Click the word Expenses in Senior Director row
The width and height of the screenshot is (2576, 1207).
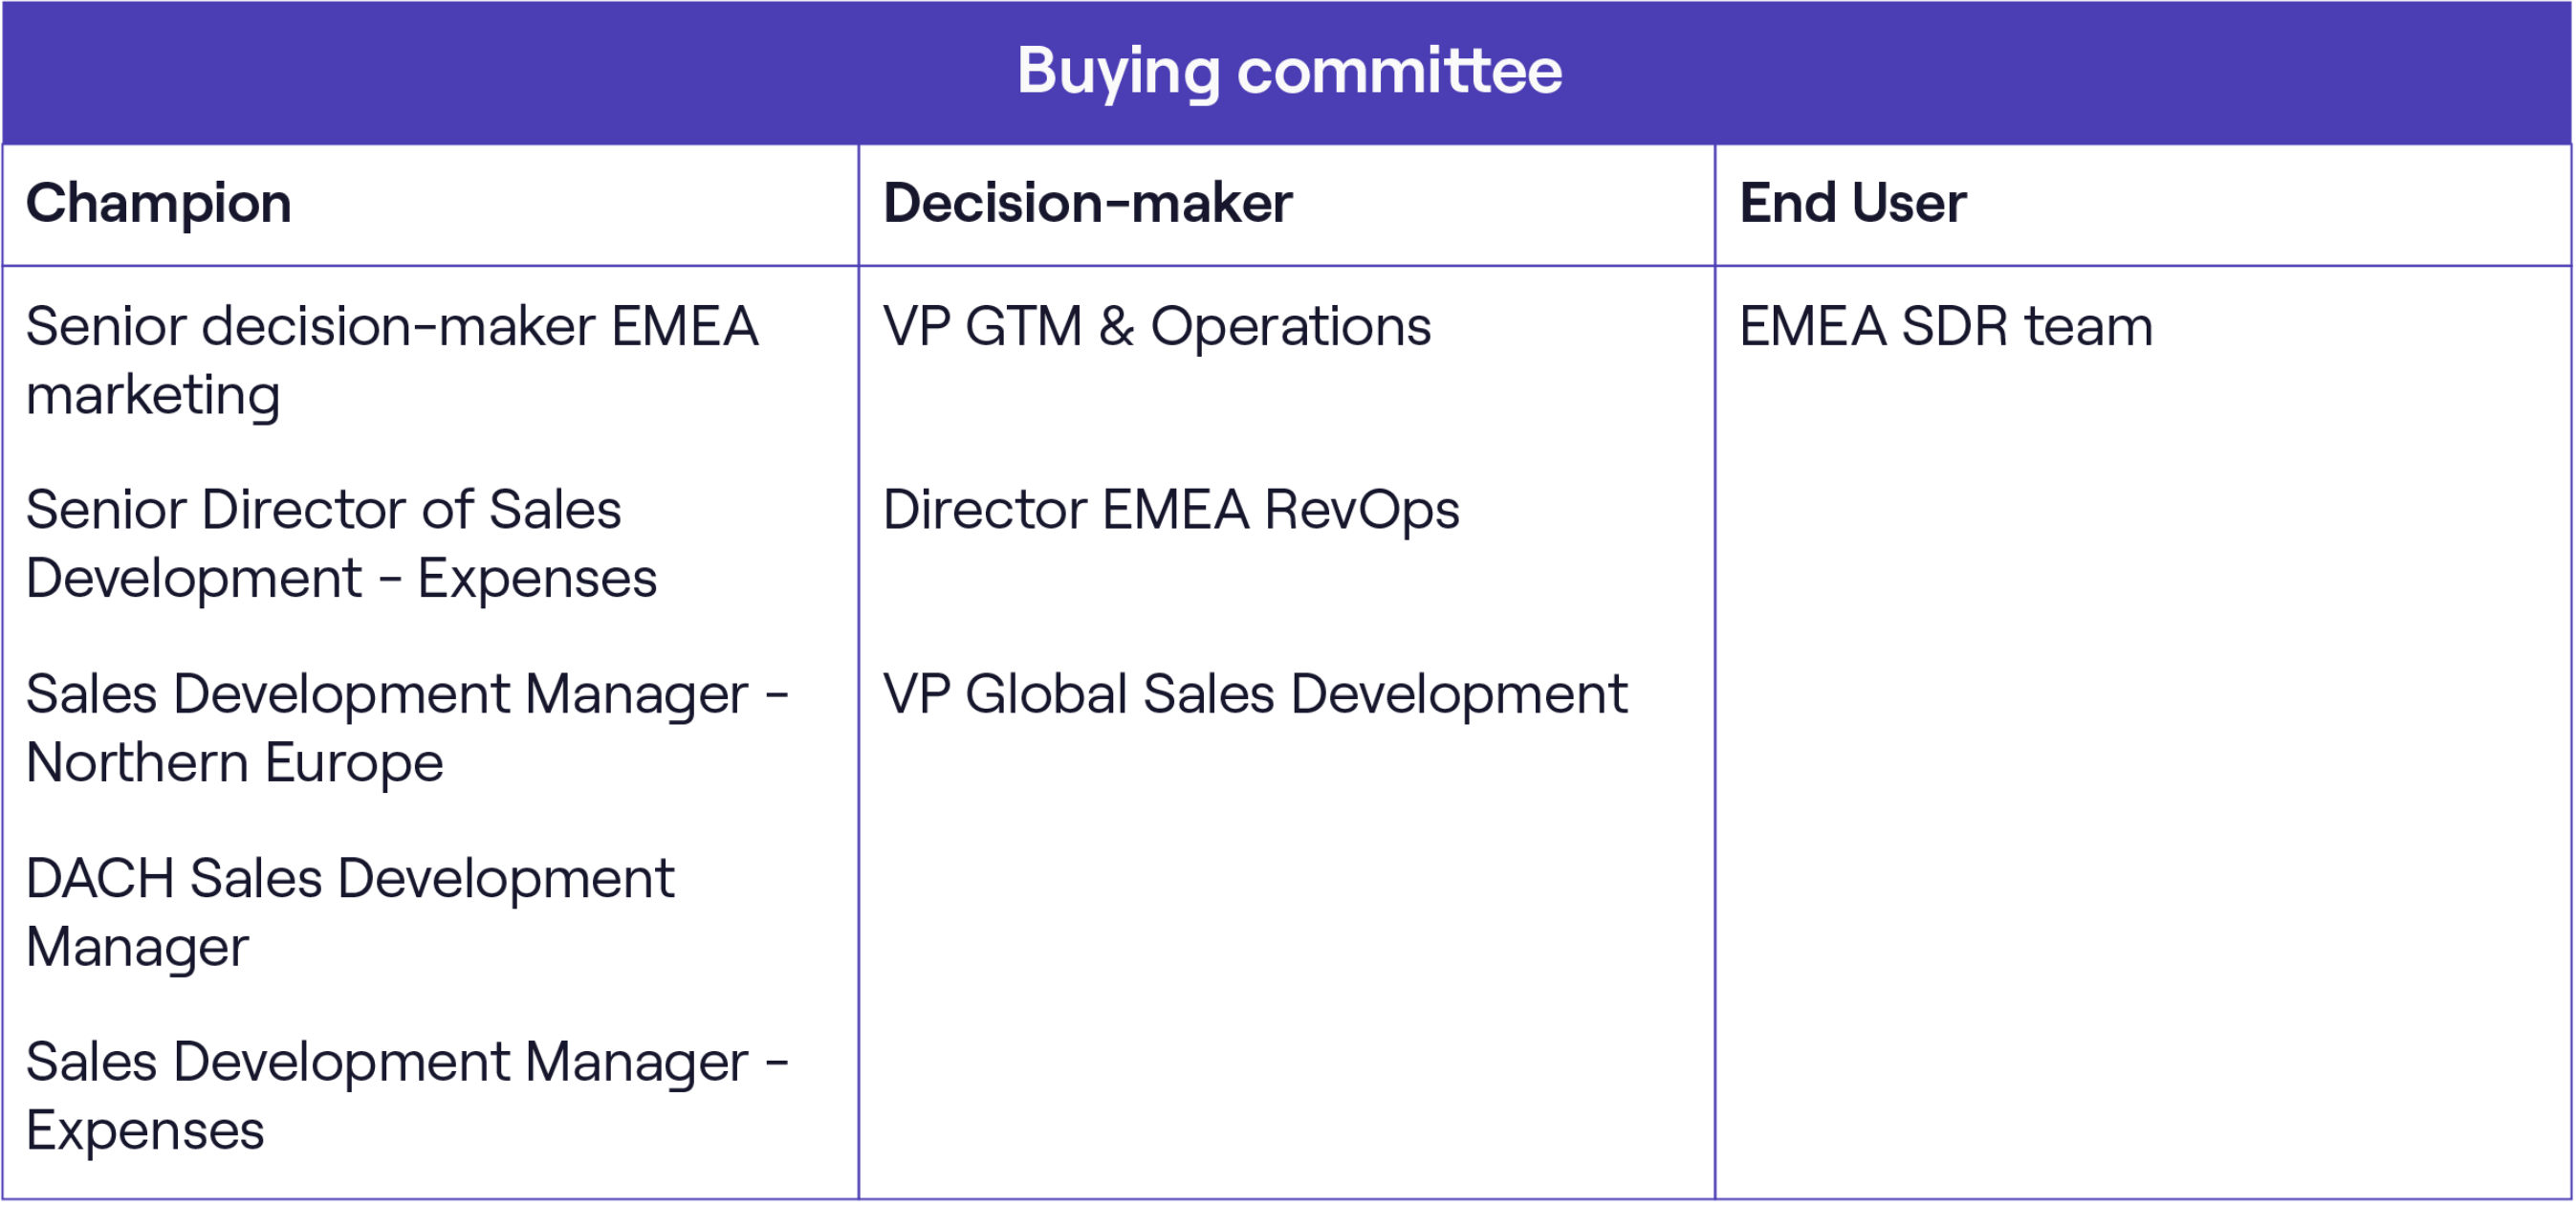pos(537,578)
